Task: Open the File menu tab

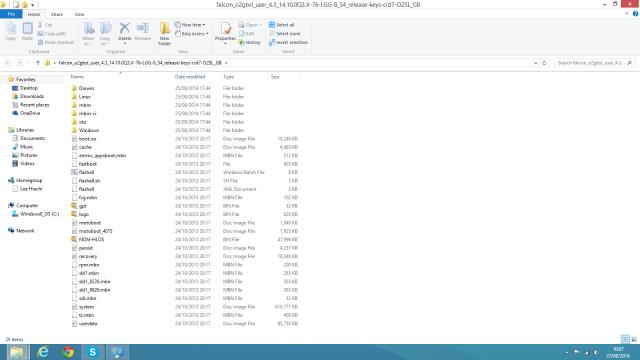Action: pyautogui.click(x=11, y=14)
